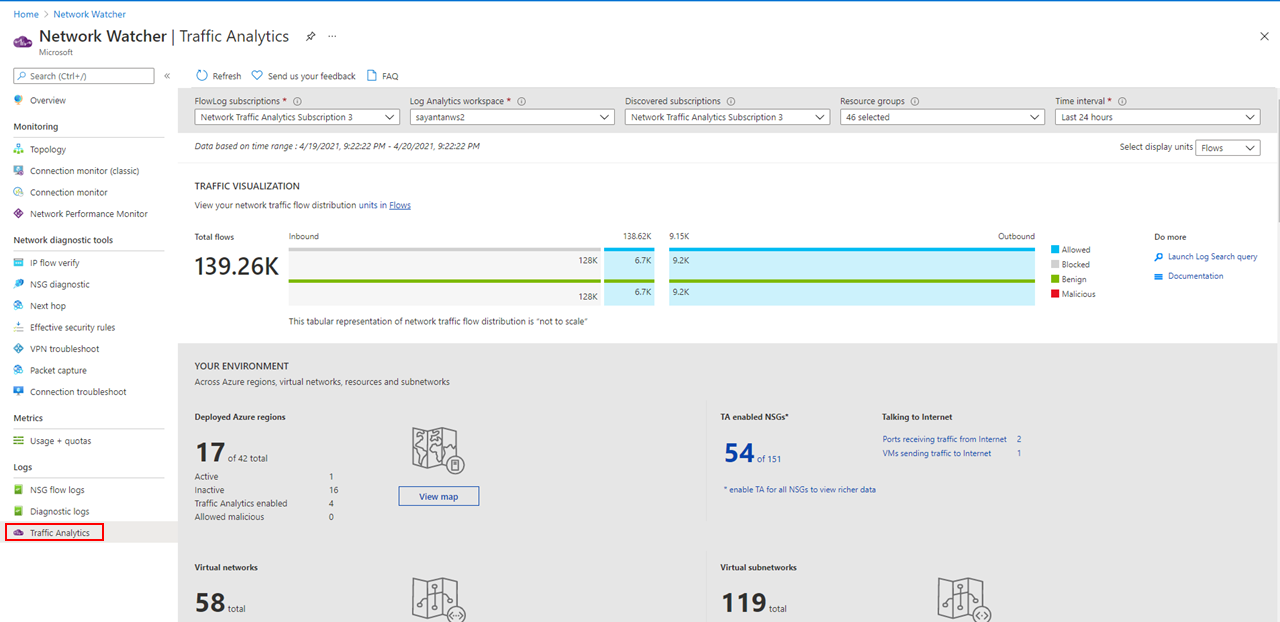Pin the Traffic Analytics page

(x=310, y=36)
